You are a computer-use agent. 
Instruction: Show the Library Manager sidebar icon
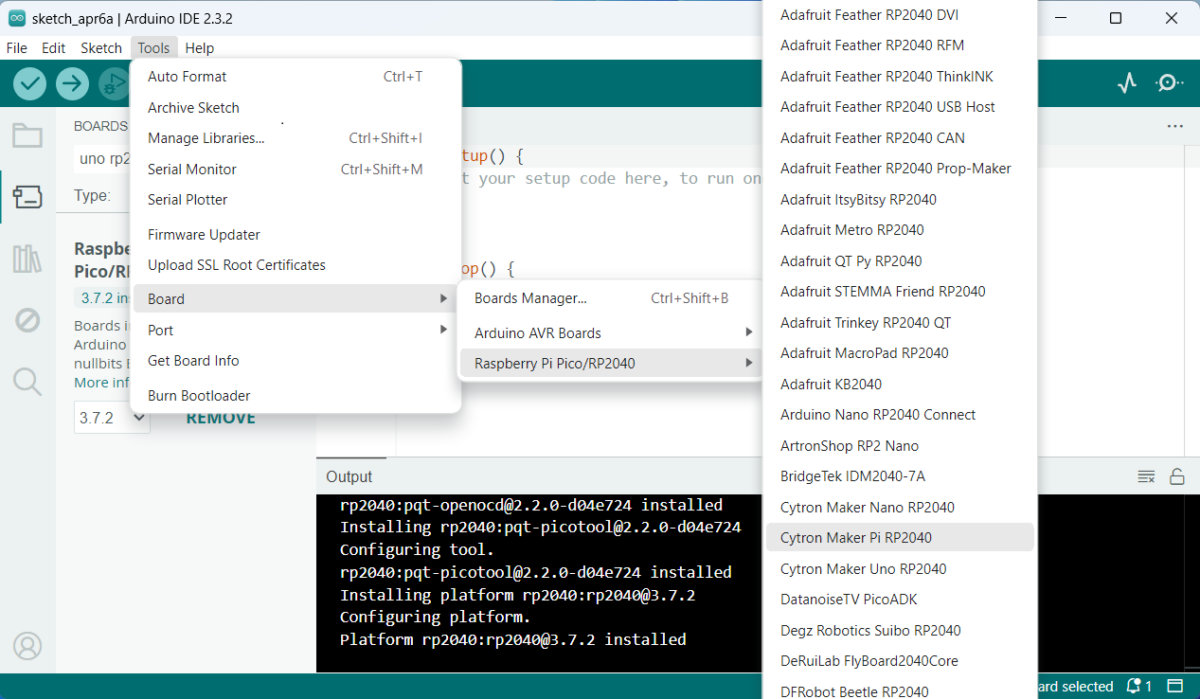[27, 259]
